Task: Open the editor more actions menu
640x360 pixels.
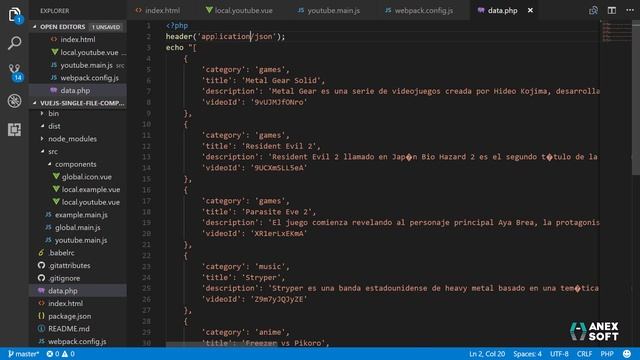Action: 630,10
